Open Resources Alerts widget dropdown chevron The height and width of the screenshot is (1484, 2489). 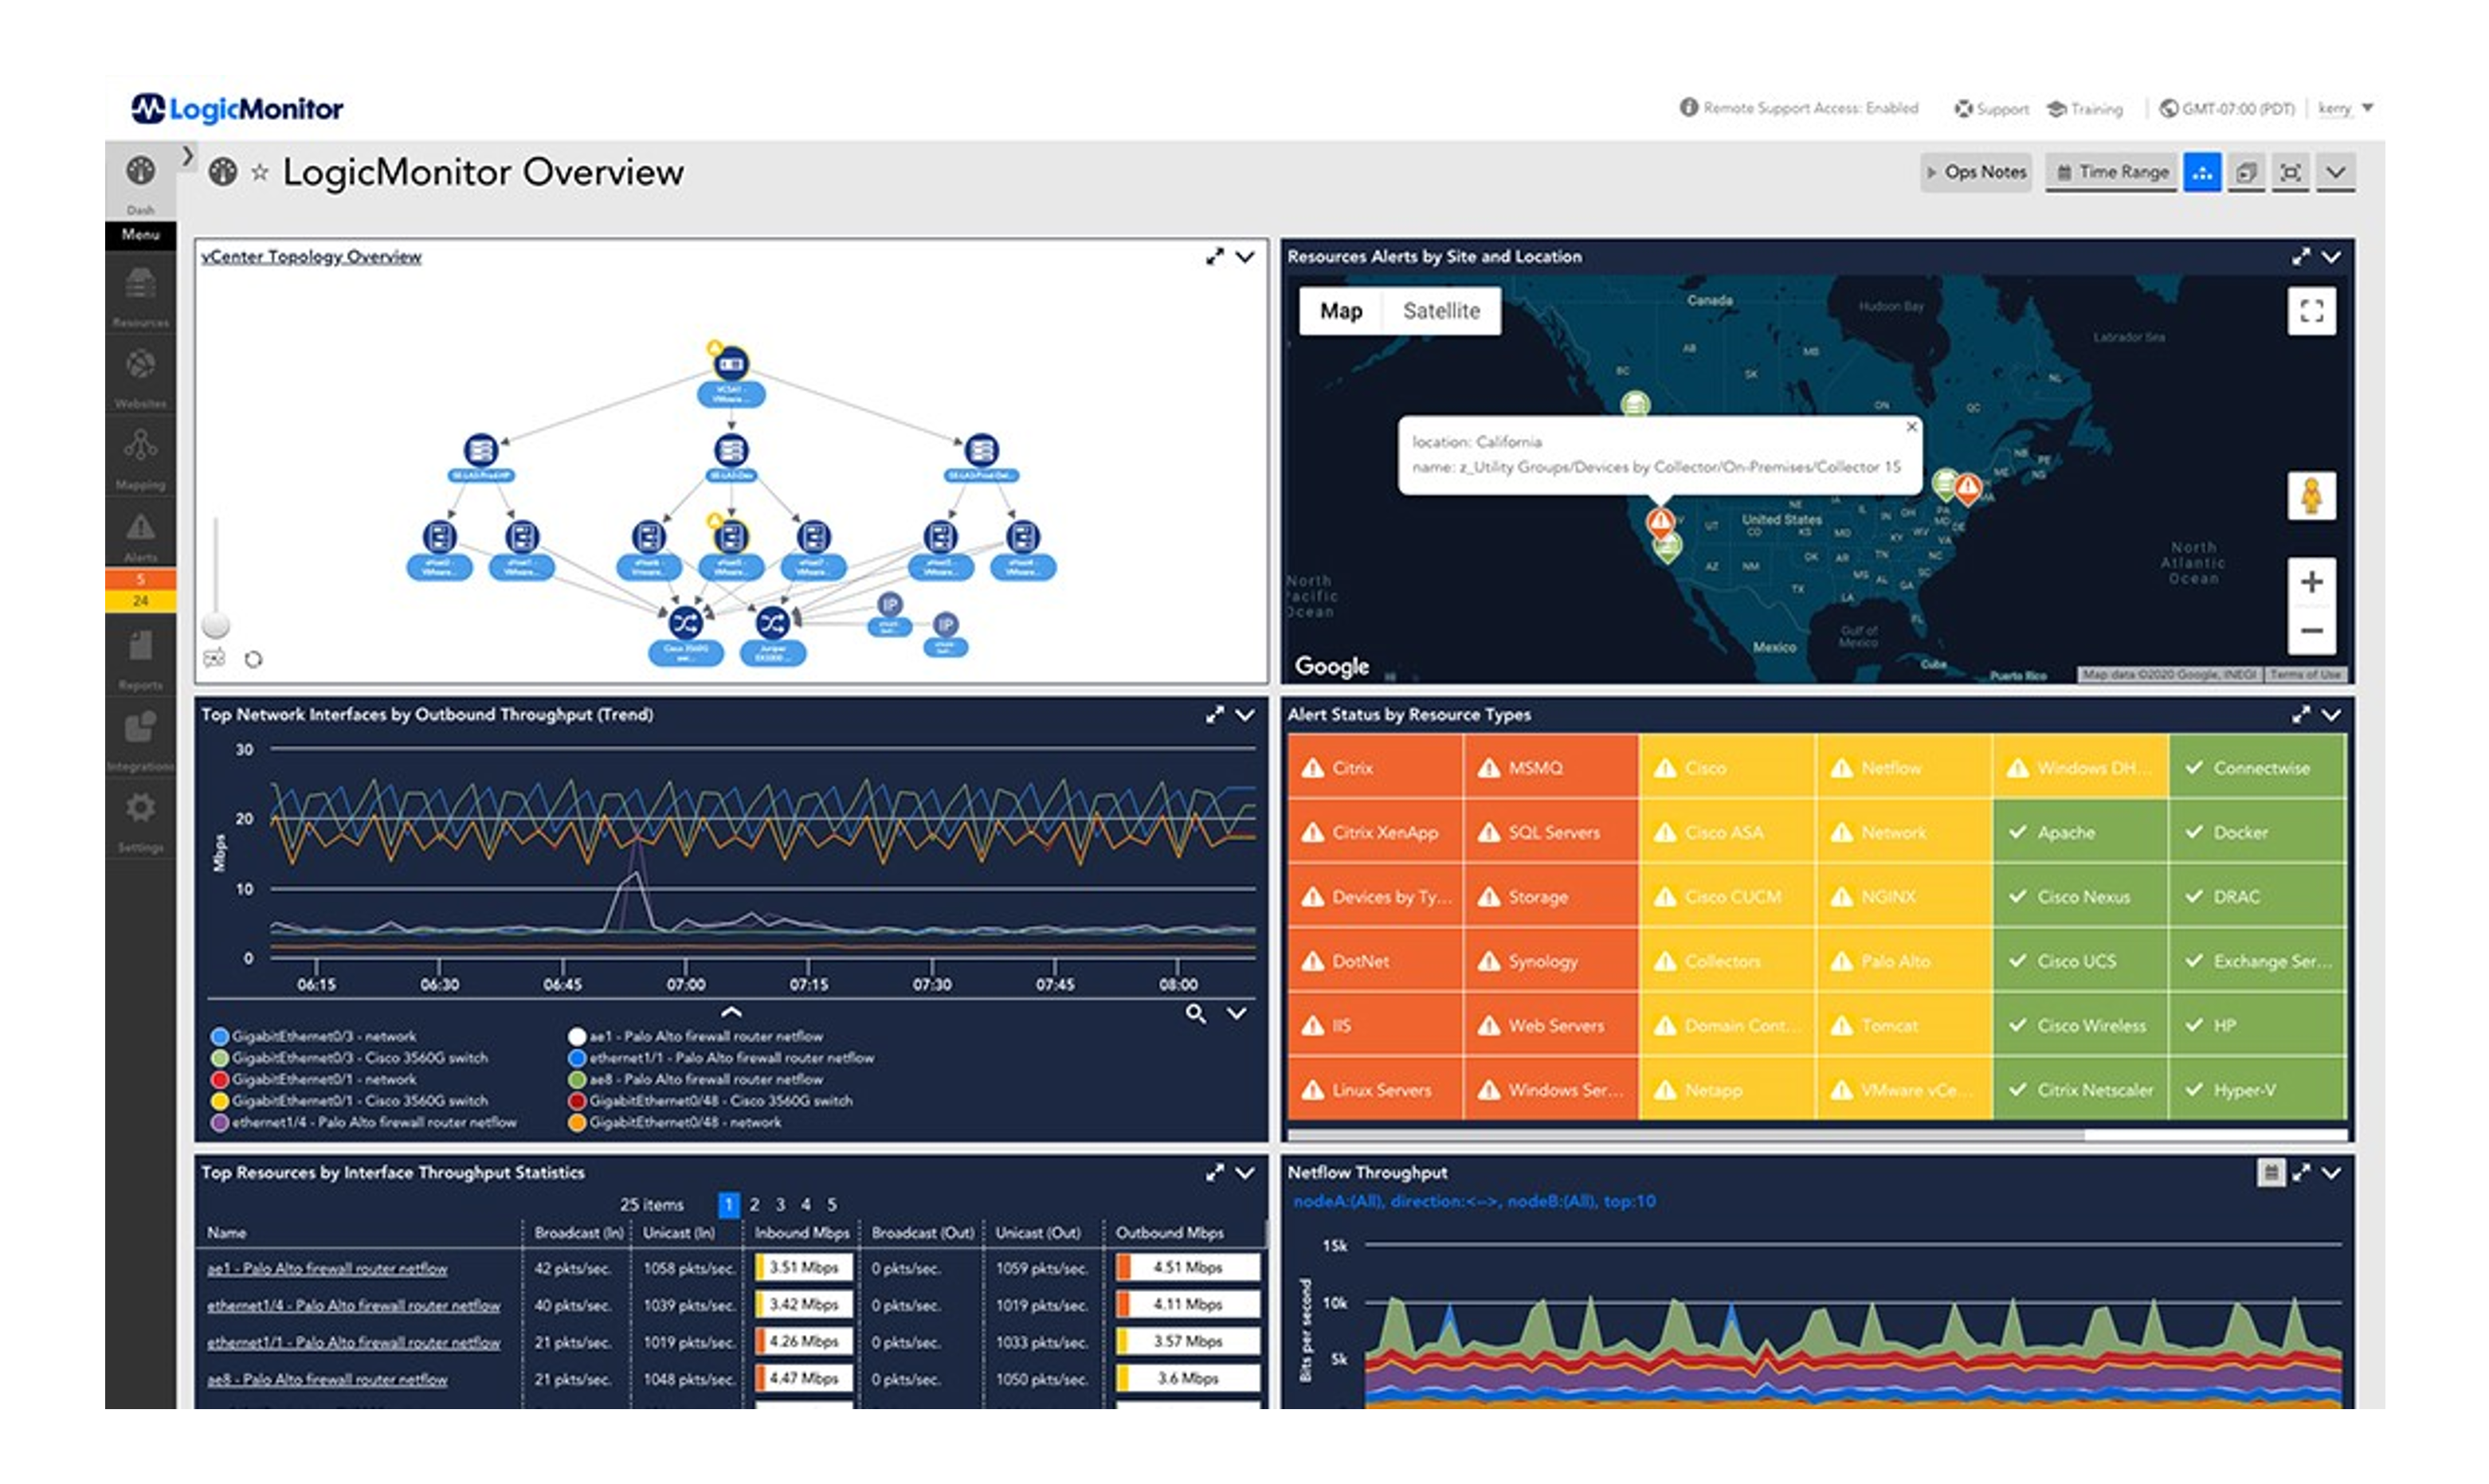point(2331,257)
